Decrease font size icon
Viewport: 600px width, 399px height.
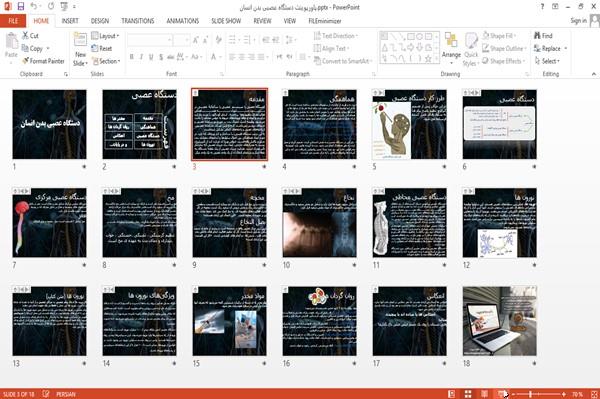pos(205,39)
